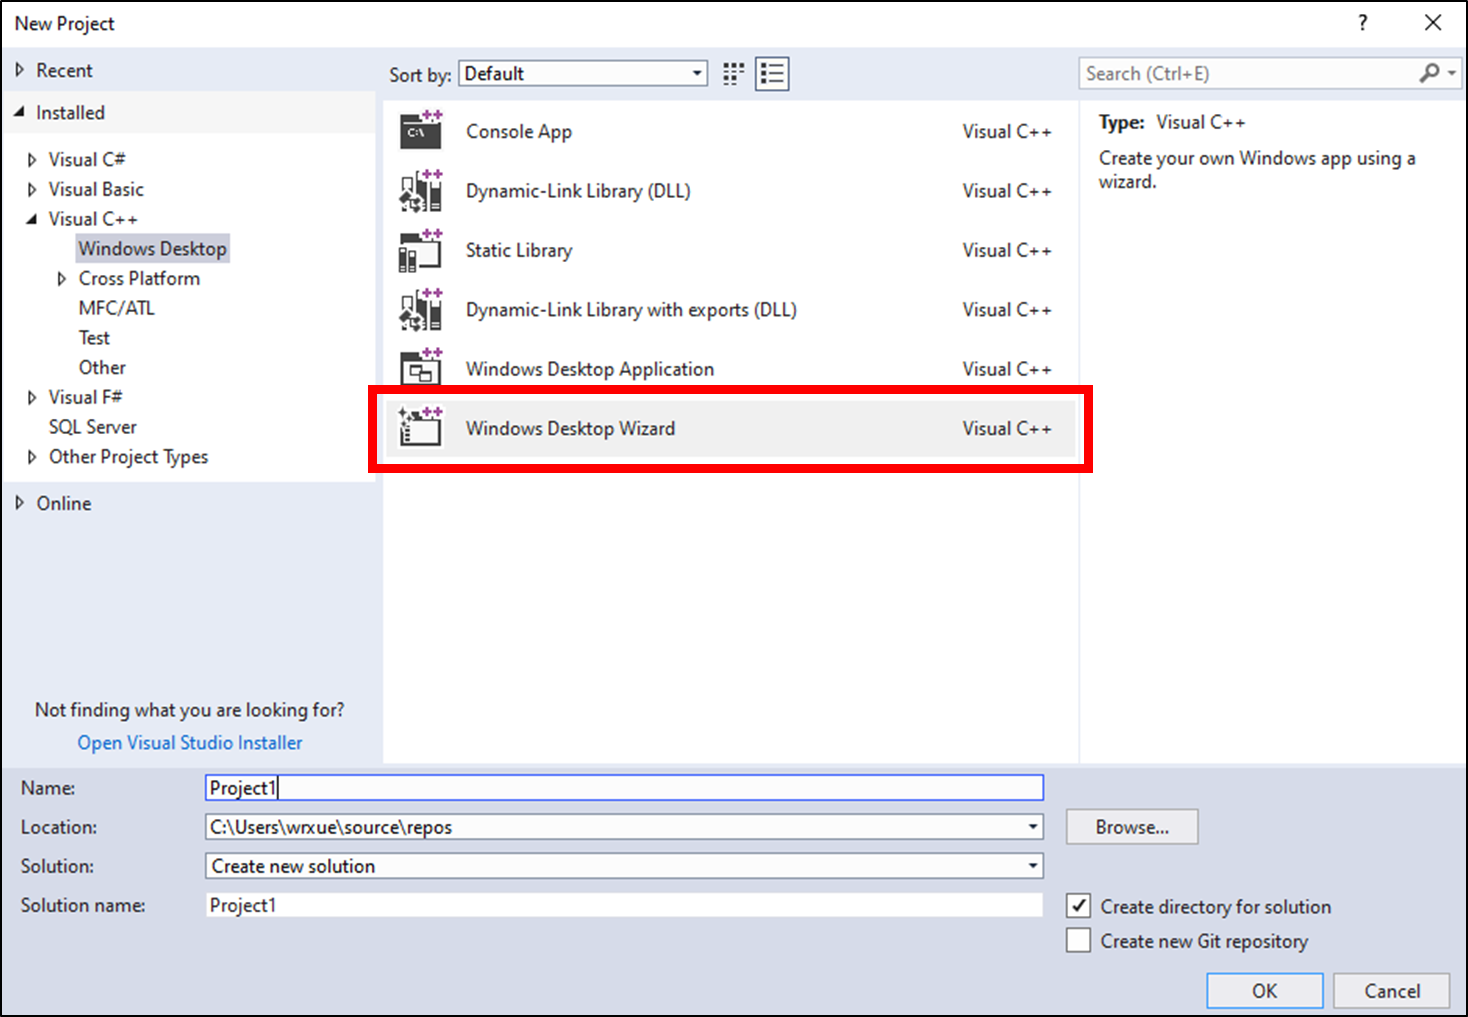1468x1017 pixels.
Task: Click the Dynamic-Link Library (DLL) template icon
Action: [x=421, y=190]
